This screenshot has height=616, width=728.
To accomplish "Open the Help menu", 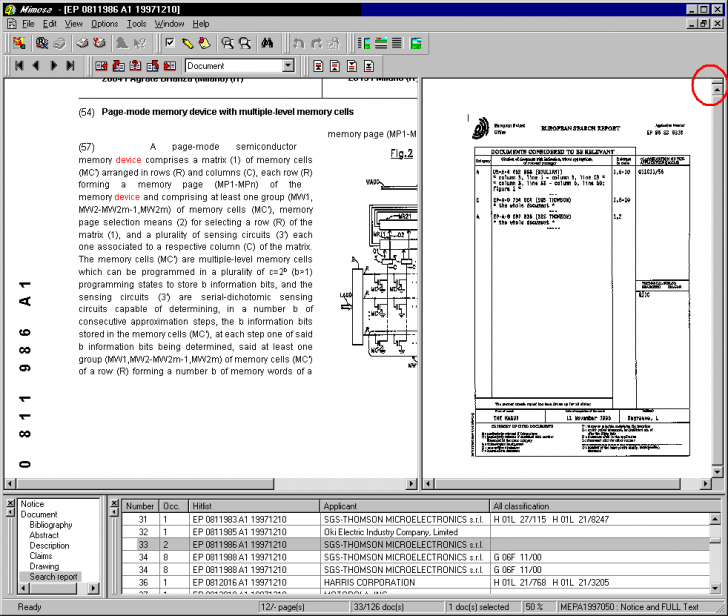I will pyautogui.click(x=201, y=24).
